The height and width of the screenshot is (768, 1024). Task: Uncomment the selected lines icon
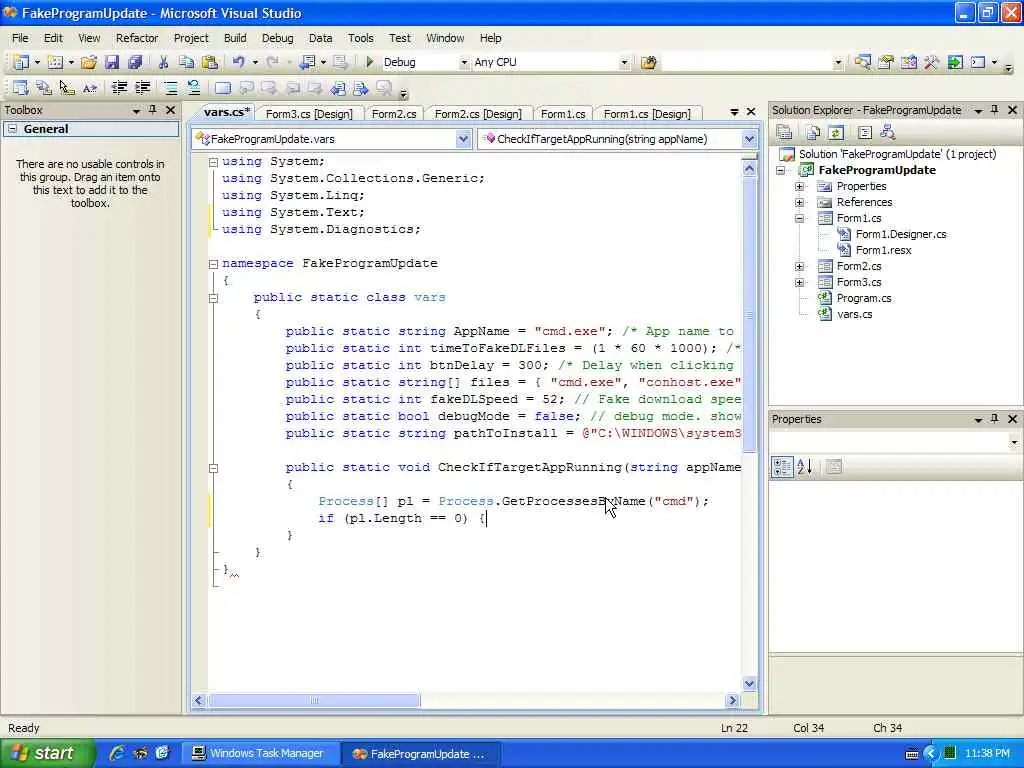click(193, 88)
